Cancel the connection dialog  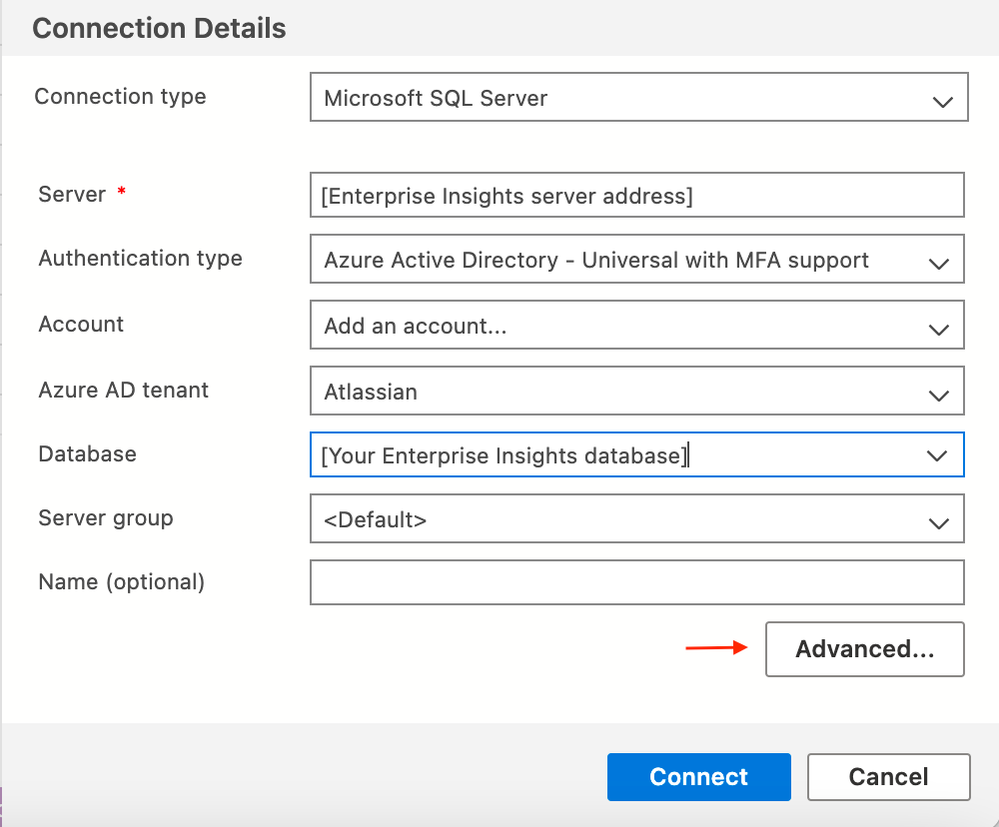pos(888,777)
